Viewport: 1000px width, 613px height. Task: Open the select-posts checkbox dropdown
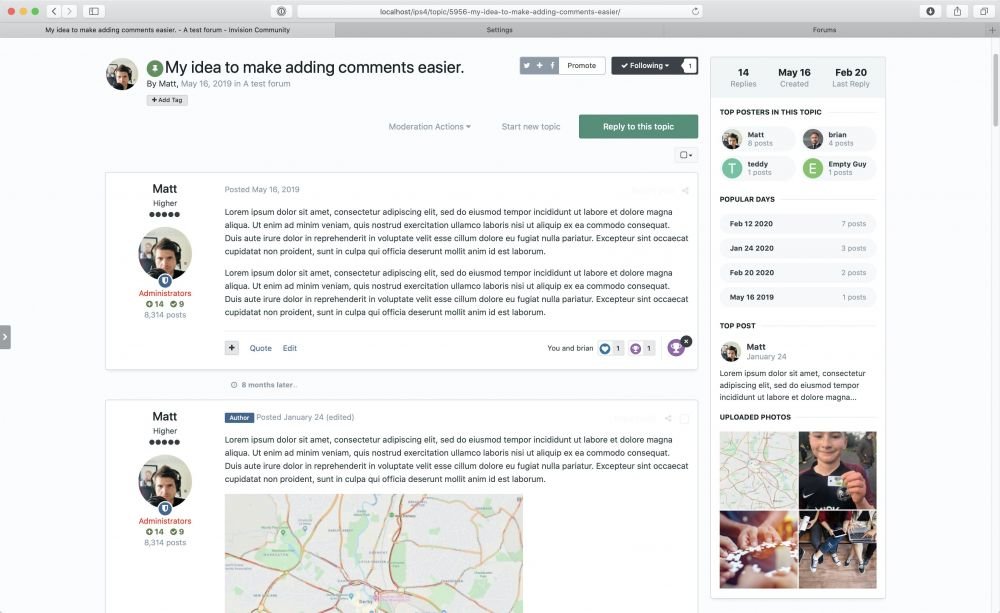point(686,155)
